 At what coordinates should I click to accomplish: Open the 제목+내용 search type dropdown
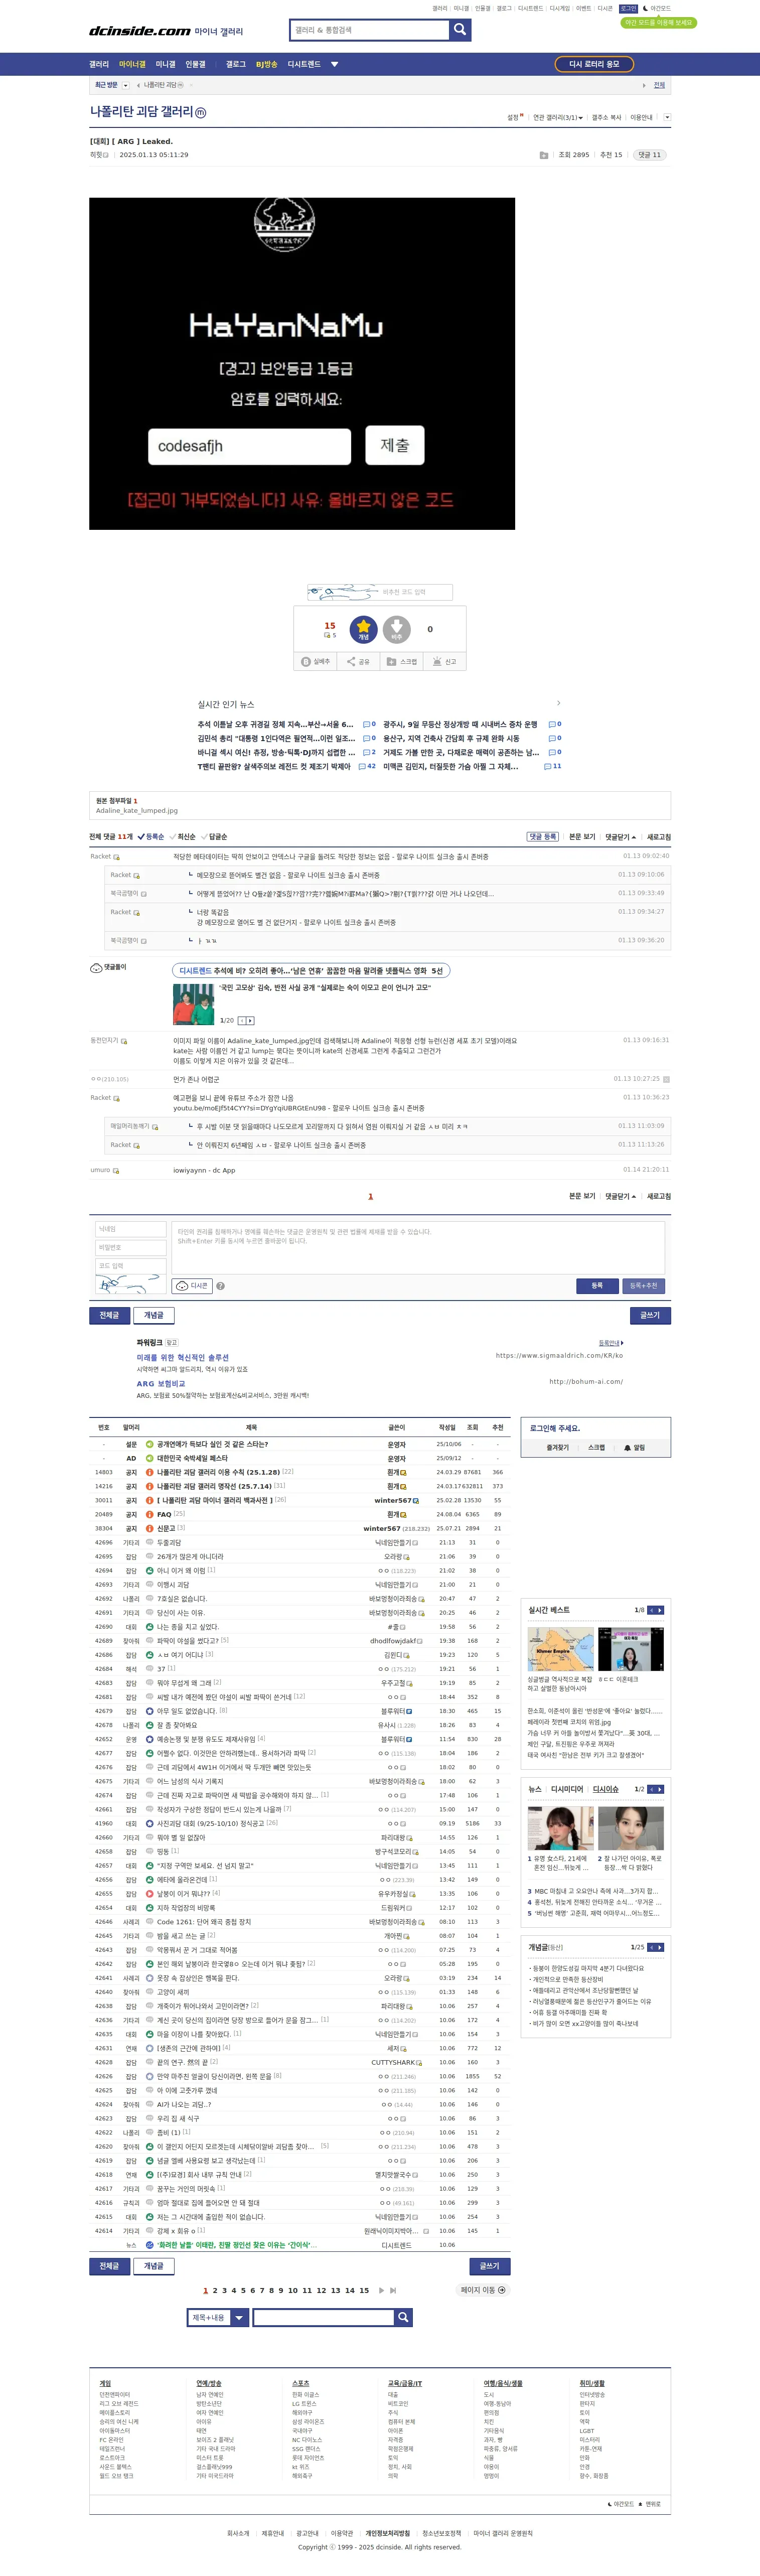[217, 2317]
